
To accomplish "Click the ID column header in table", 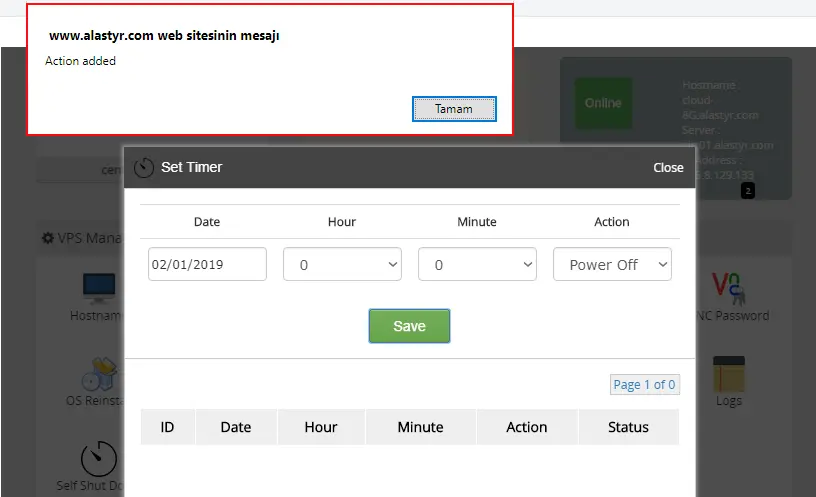I will [x=168, y=427].
